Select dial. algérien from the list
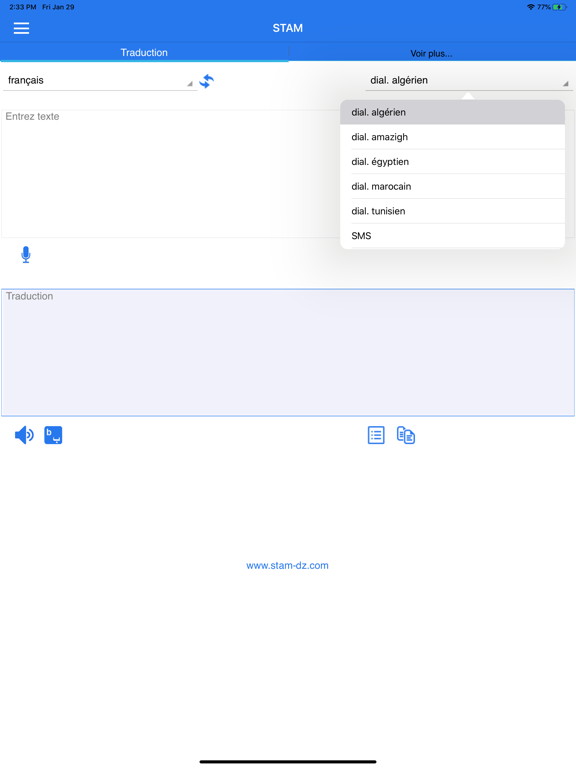The height and width of the screenshot is (768, 576). 453,112
